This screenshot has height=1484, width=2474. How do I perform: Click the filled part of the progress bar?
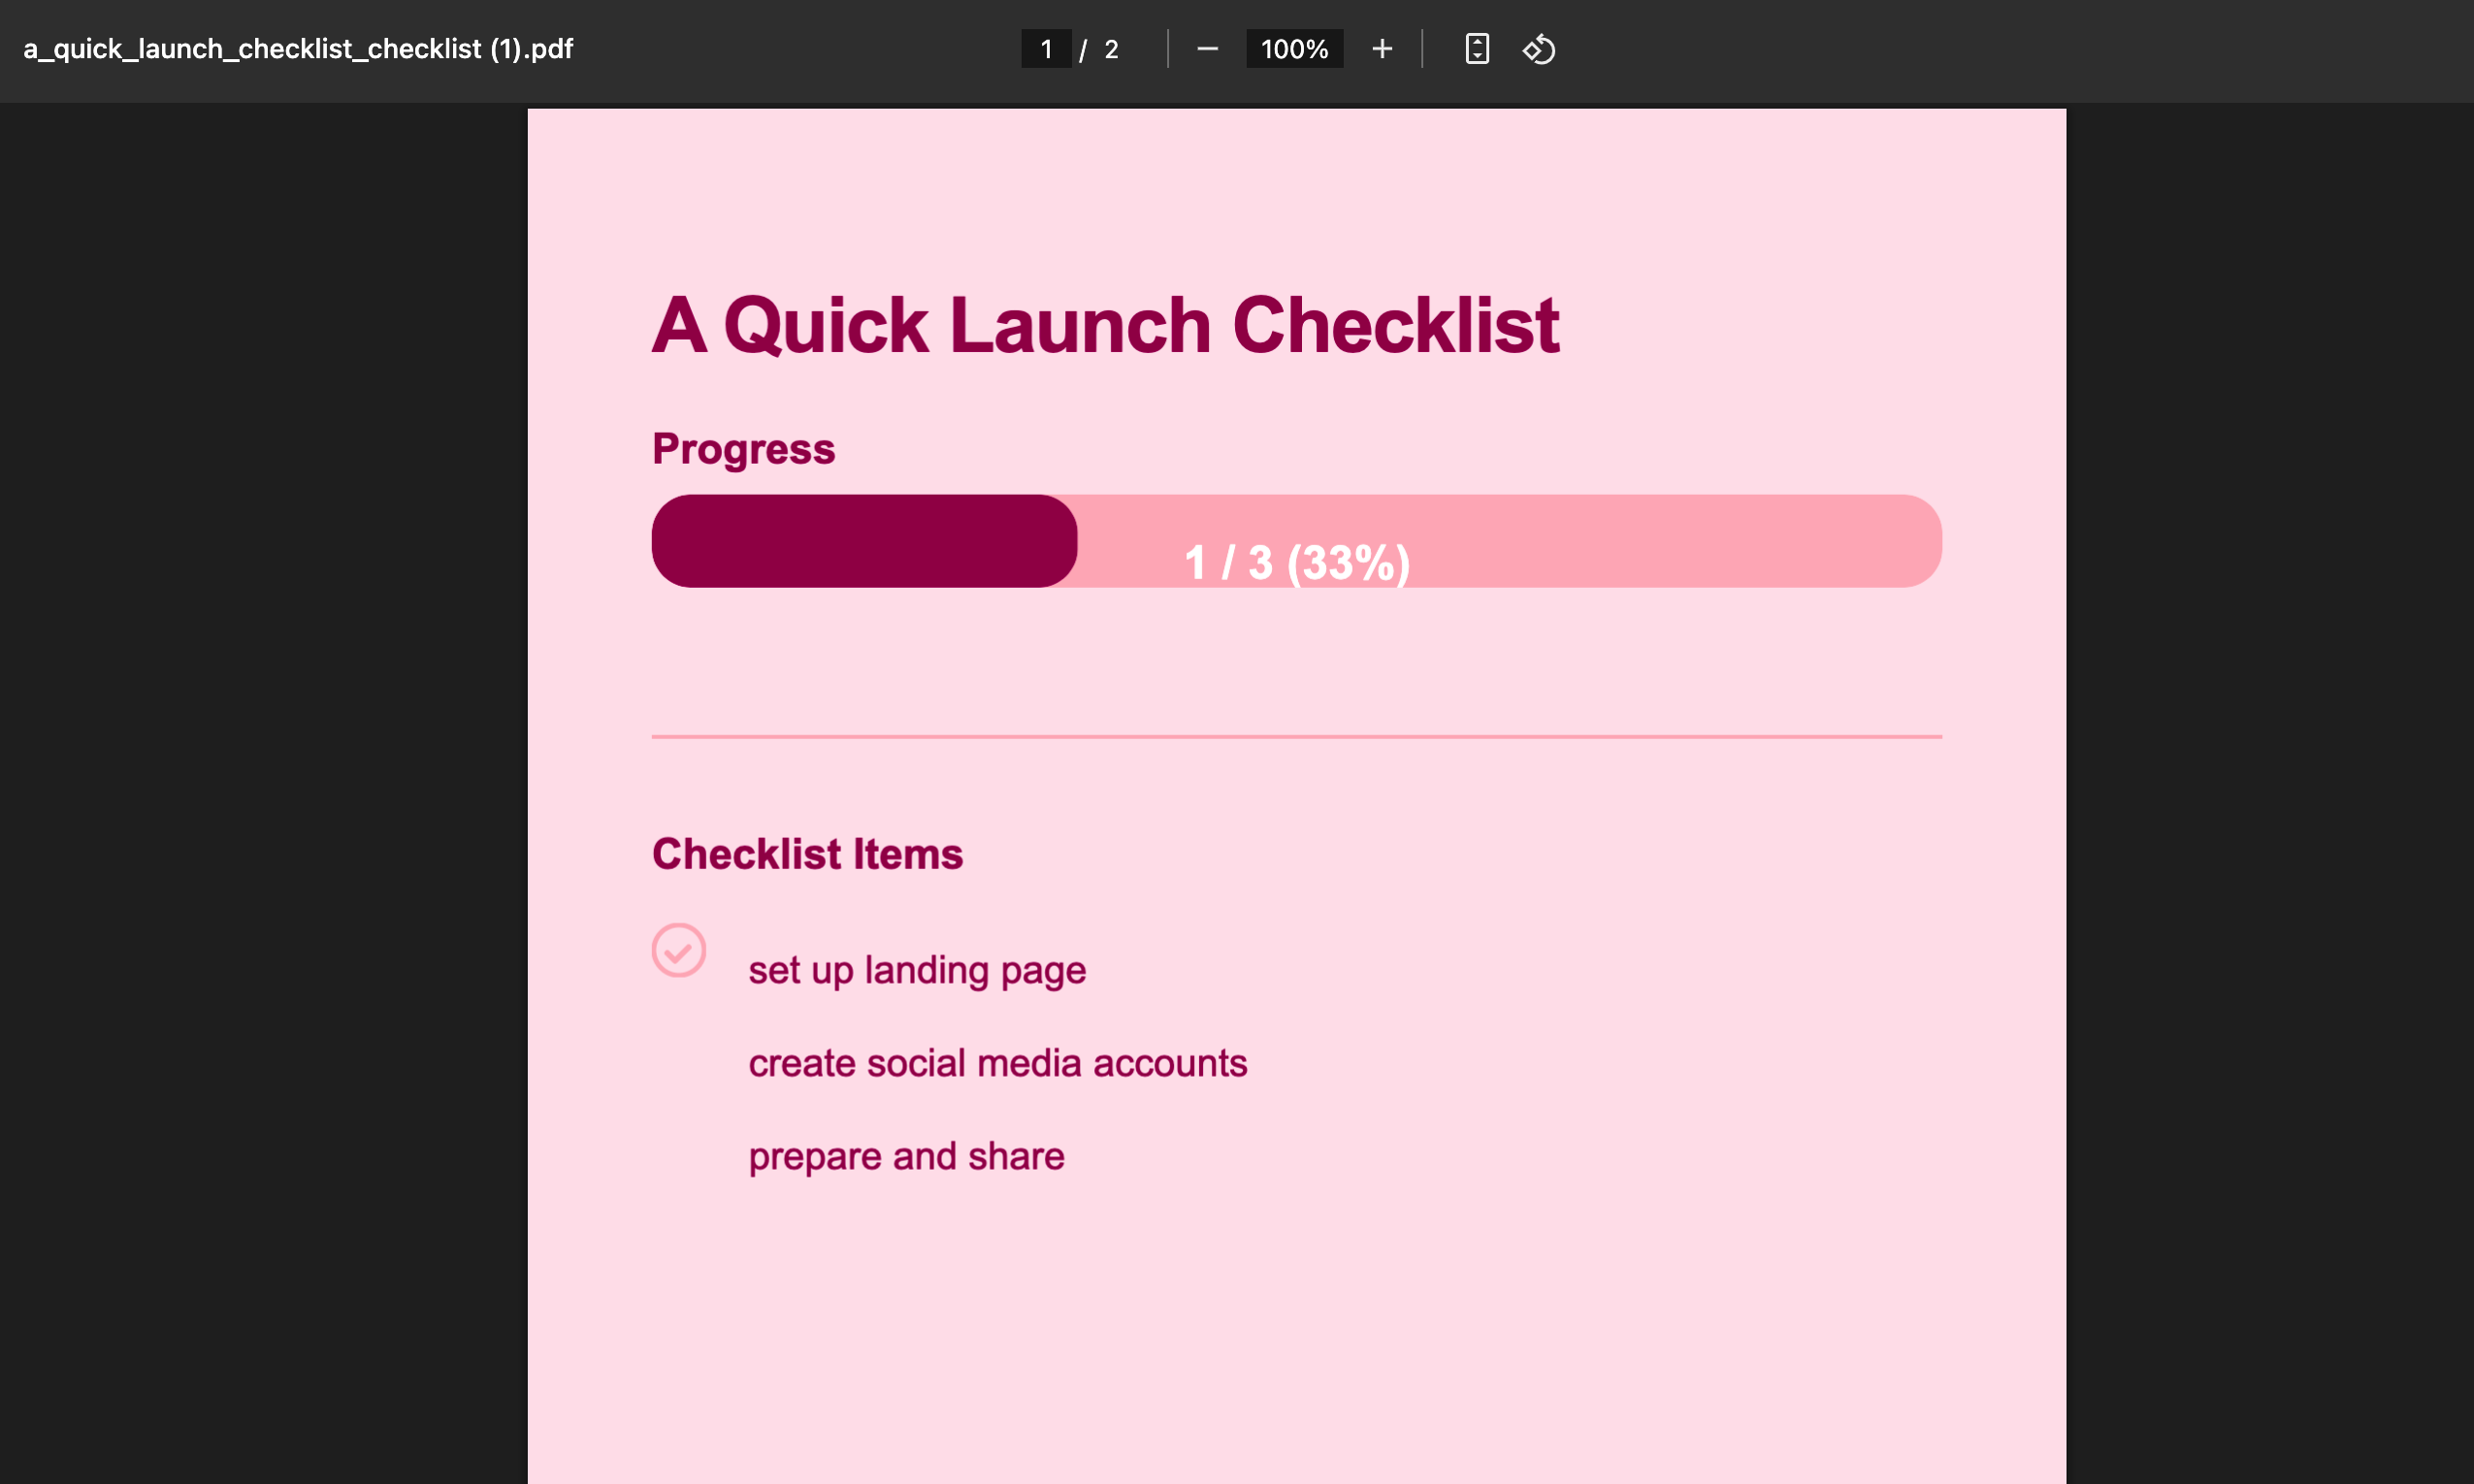[865, 541]
